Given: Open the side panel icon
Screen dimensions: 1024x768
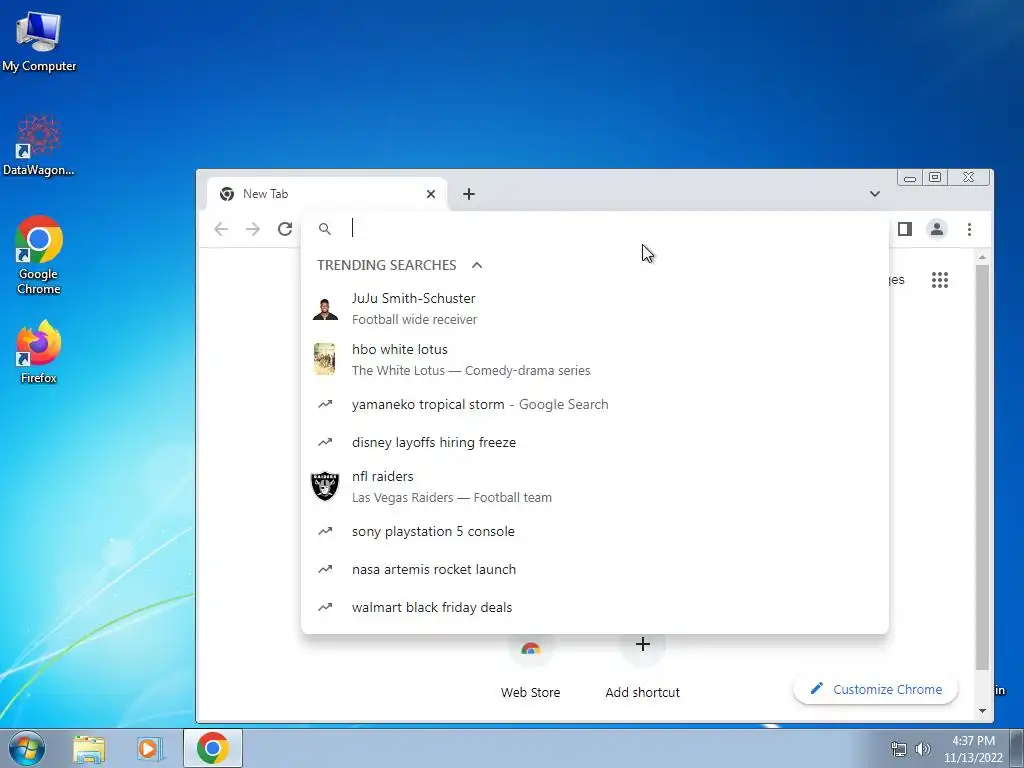Looking at the screenshot, I should 904,229.
